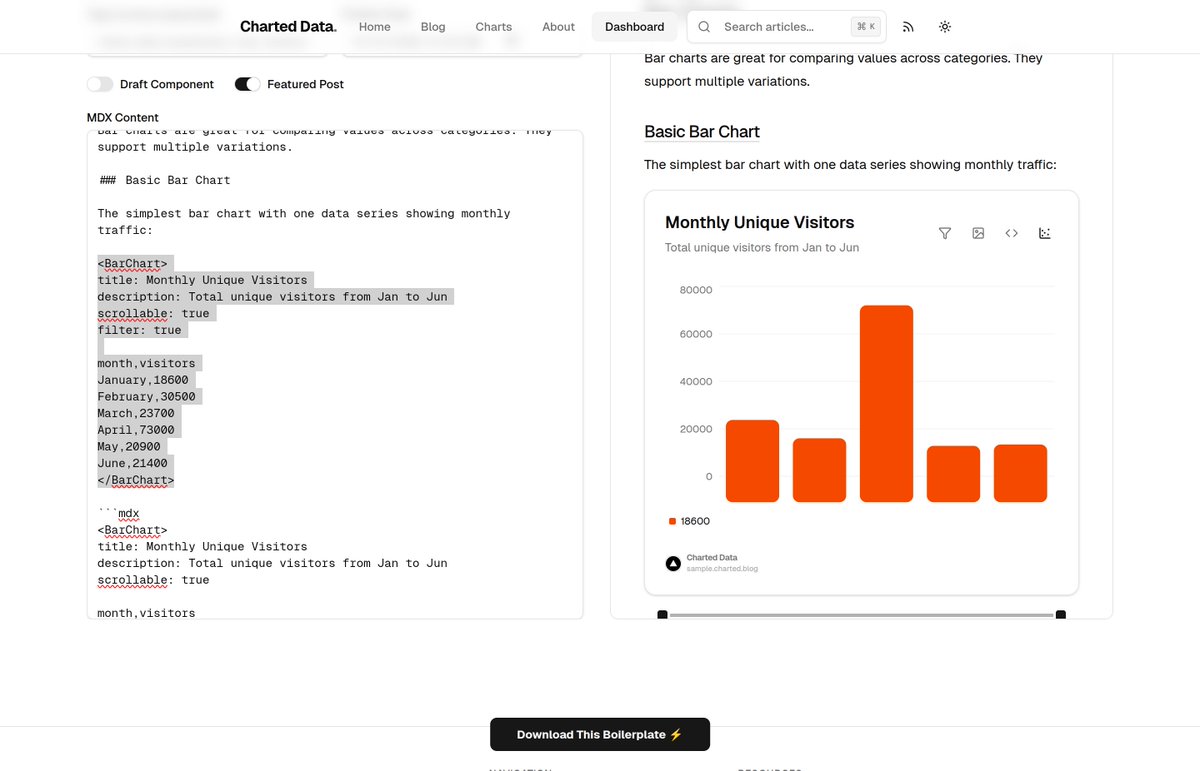Screen dimensions: 1200x771
Task: Select the Dashboard tab
Action: point(635,27)
